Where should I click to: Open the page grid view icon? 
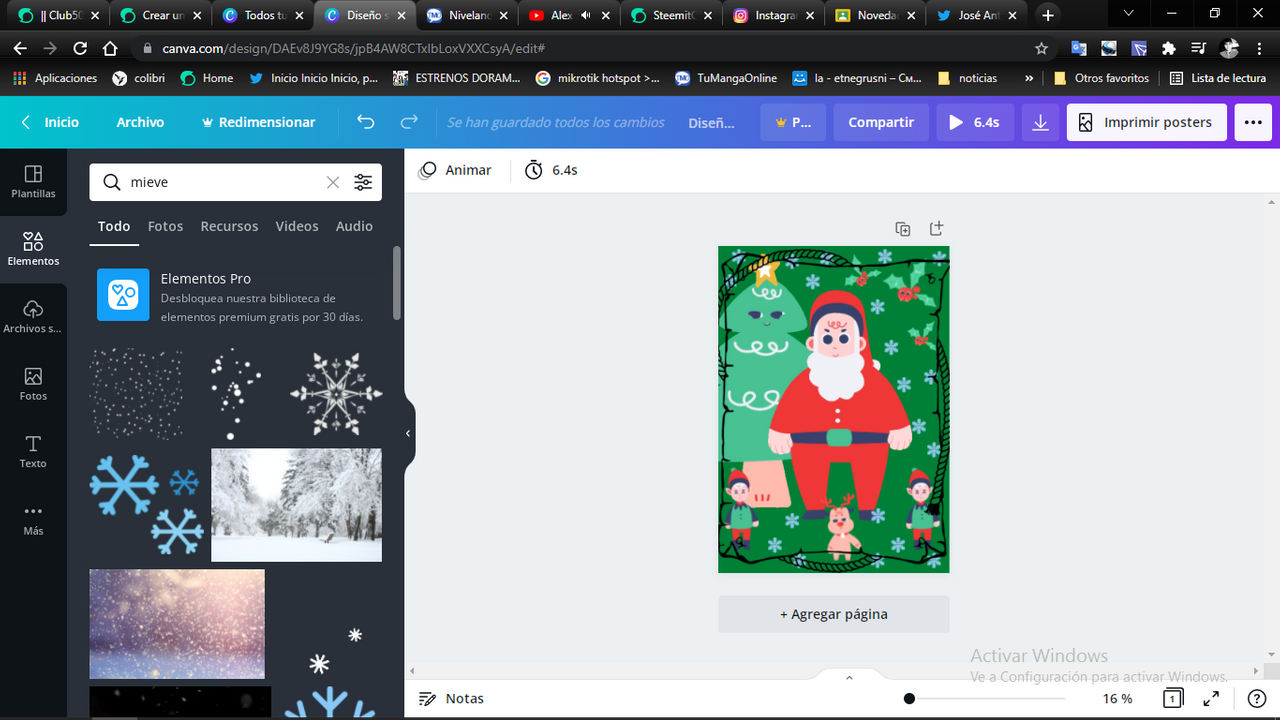1173,699
